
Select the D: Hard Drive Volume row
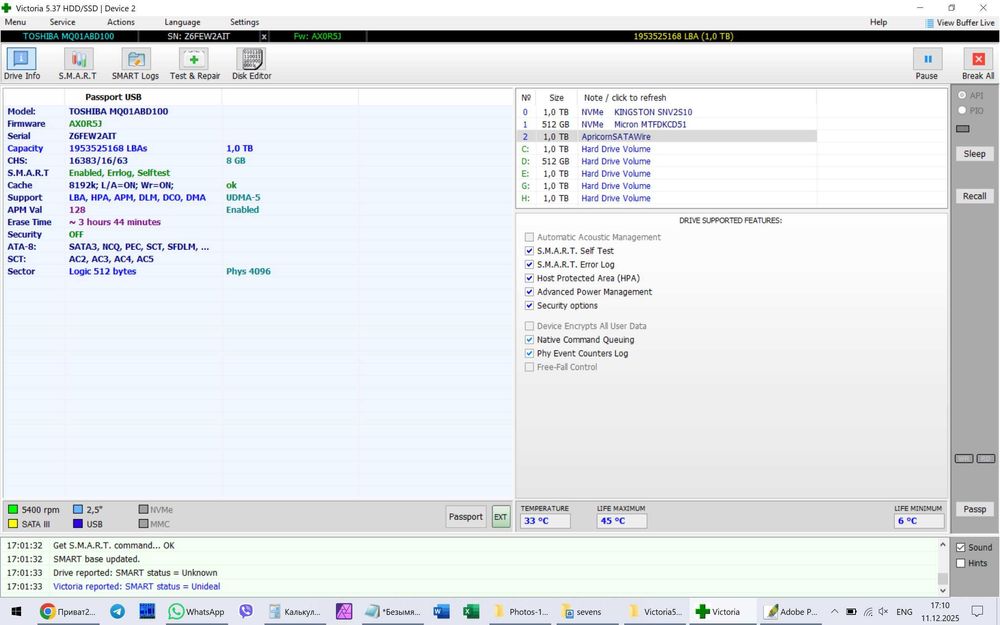pyautogui.click(x=666, y=161)
